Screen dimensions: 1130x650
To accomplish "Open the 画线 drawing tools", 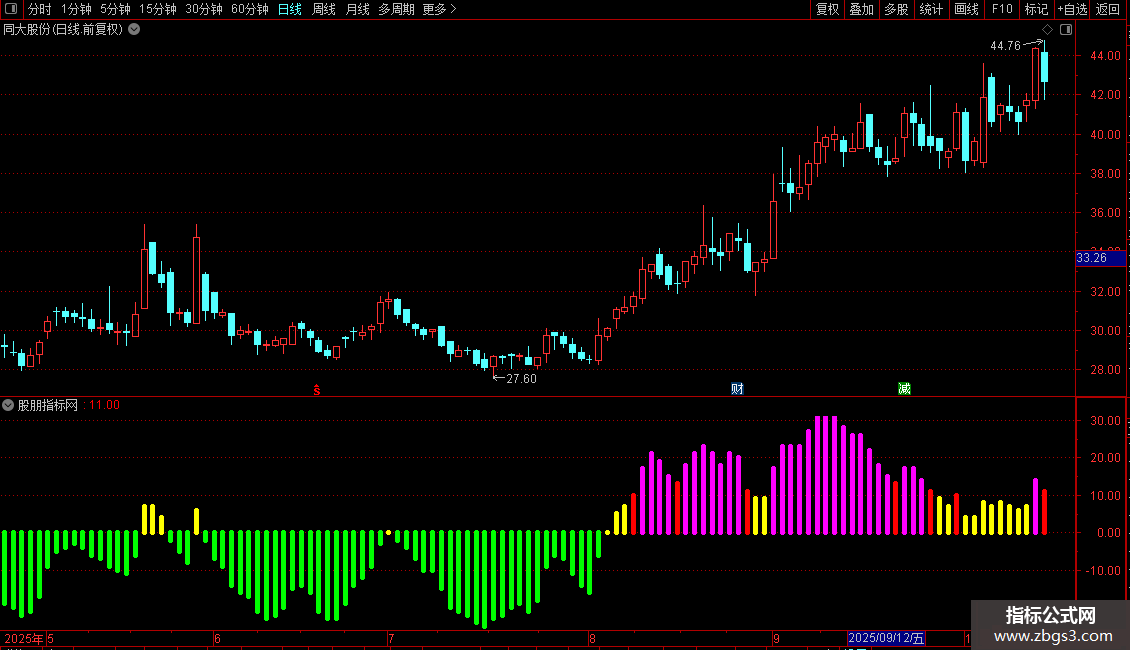I will (966, 9).
